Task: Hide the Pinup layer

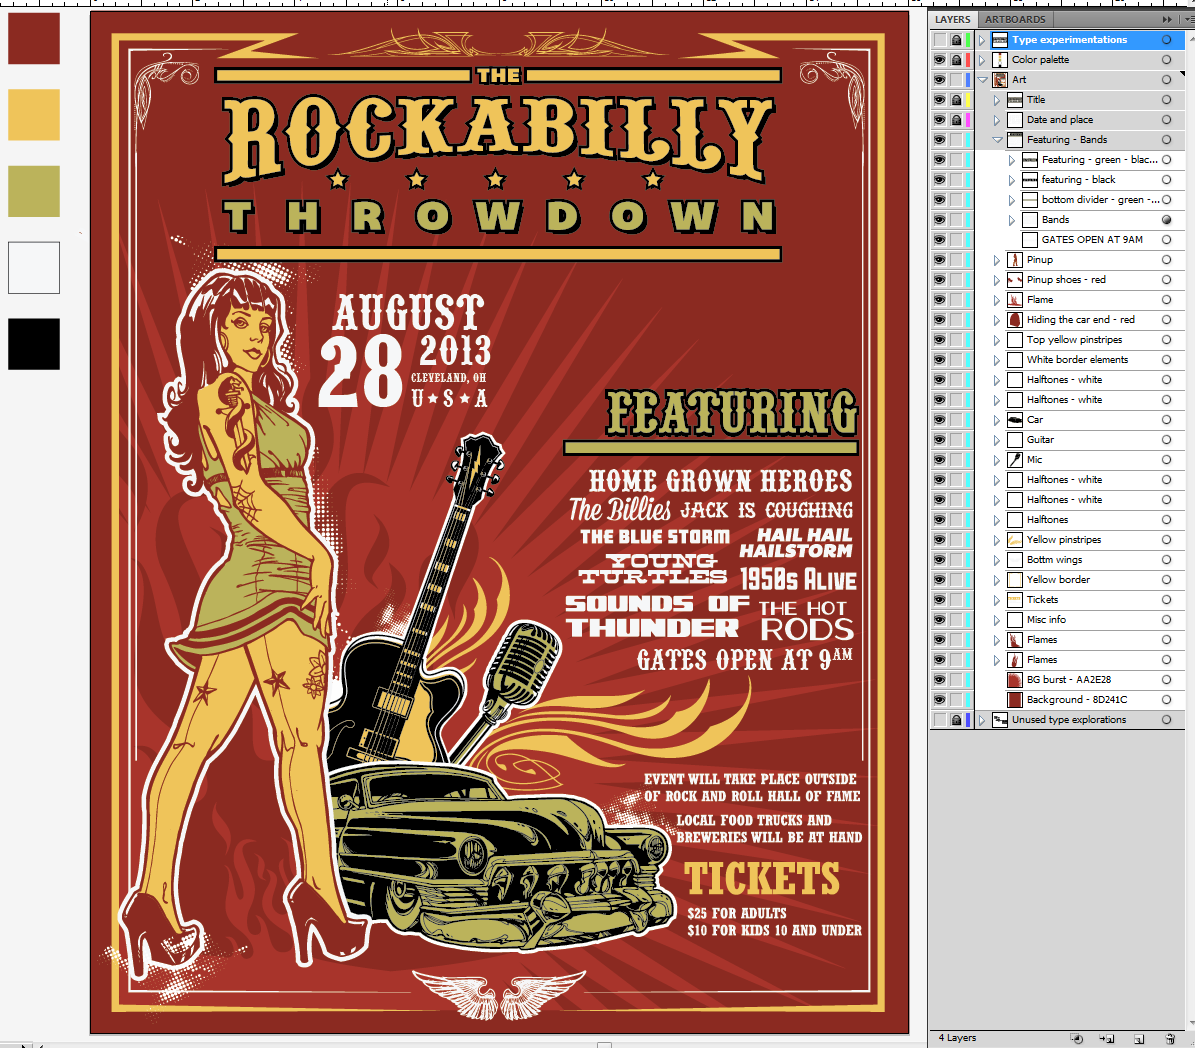Action: (x=940, y=260)
